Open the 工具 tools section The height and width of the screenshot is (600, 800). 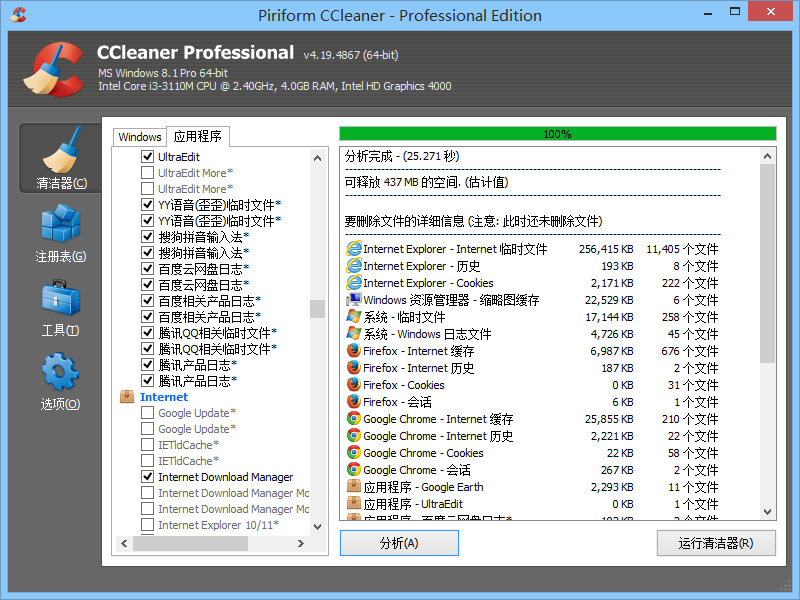click(x=61, y=307)
